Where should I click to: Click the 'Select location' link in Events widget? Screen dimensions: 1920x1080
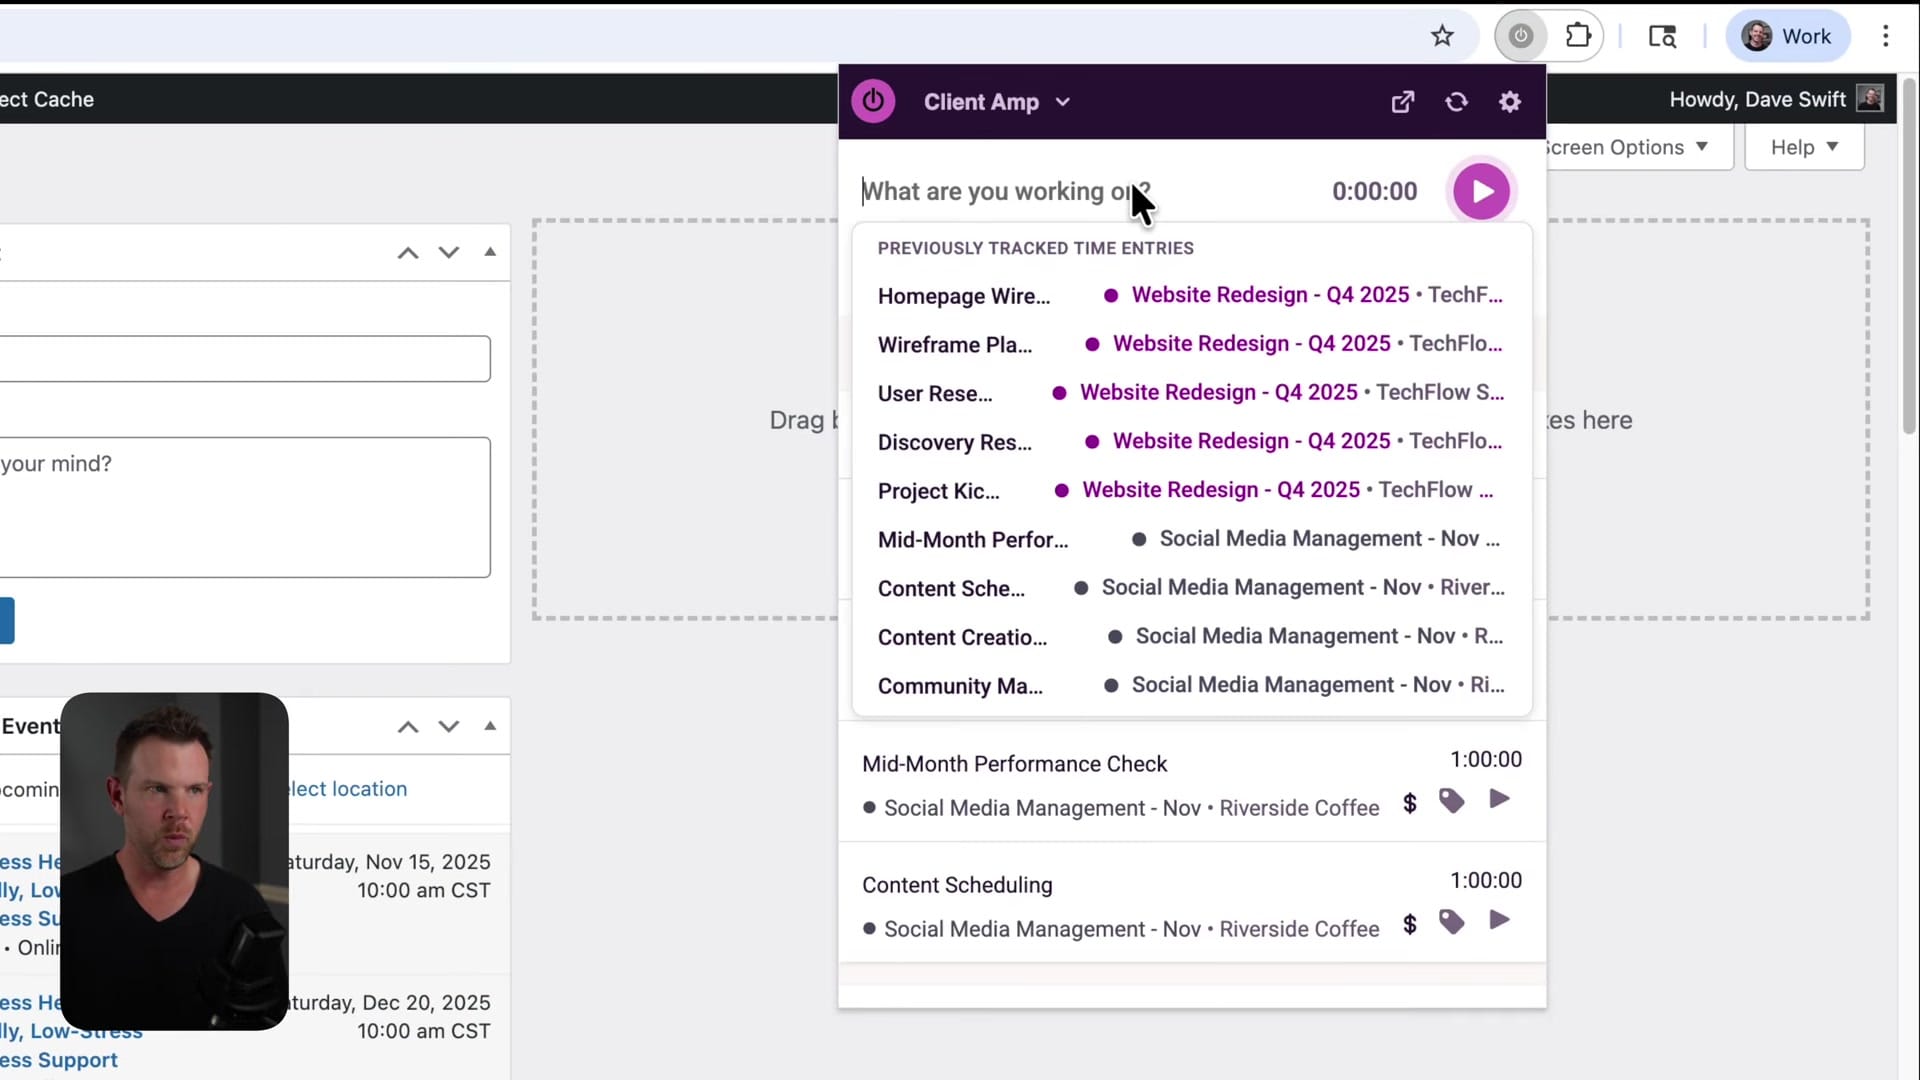pyautogui.click(x=347, y=789)
